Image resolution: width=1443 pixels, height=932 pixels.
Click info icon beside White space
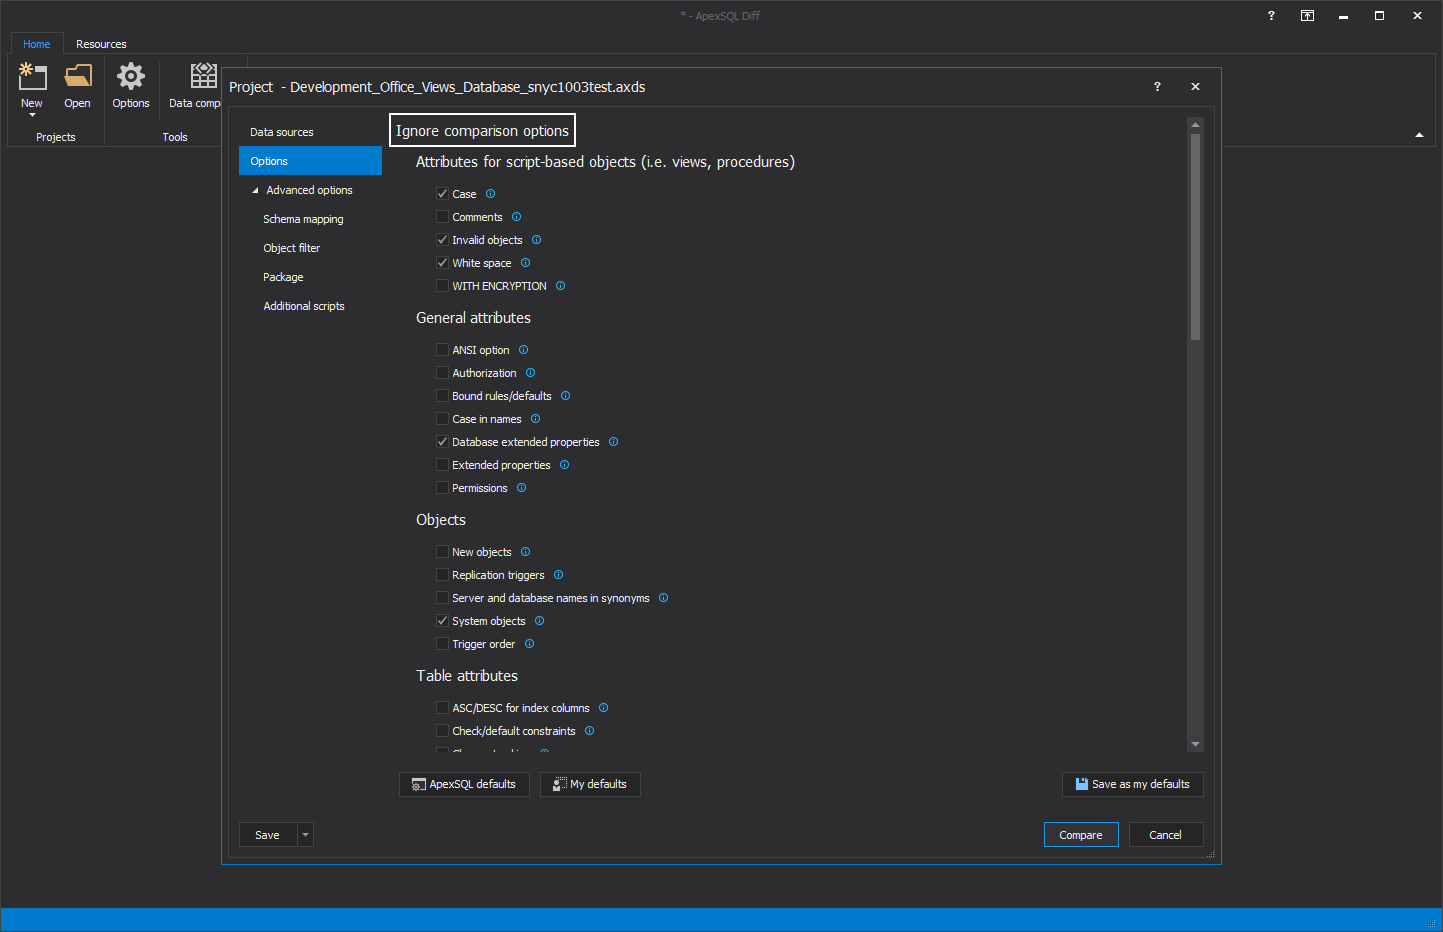tap(525, 263)
